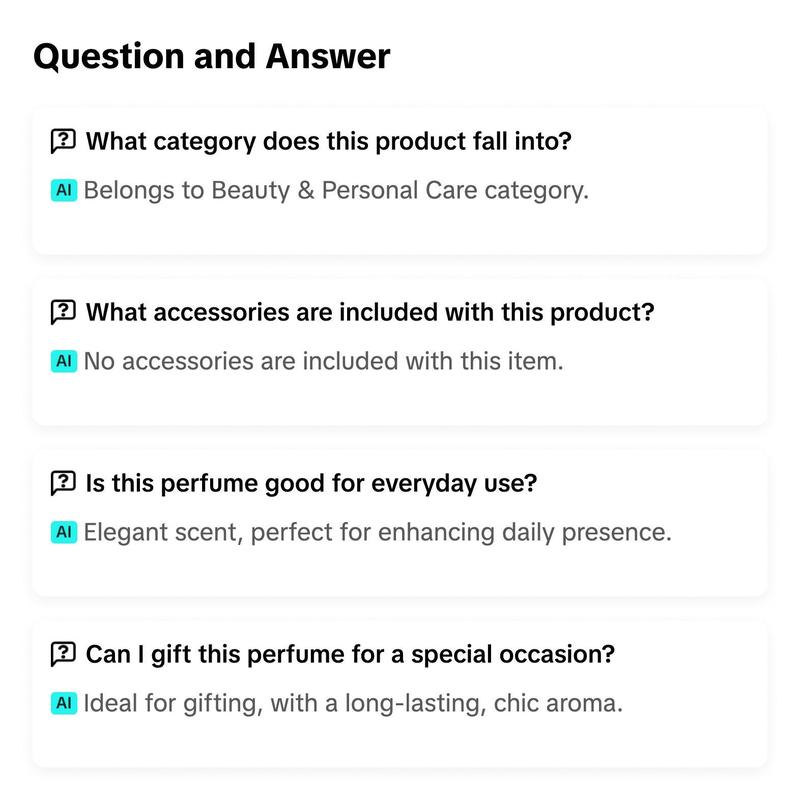Open the 'What accessories are included' question
The image size is (800, 800).
[x=370, y=312]
